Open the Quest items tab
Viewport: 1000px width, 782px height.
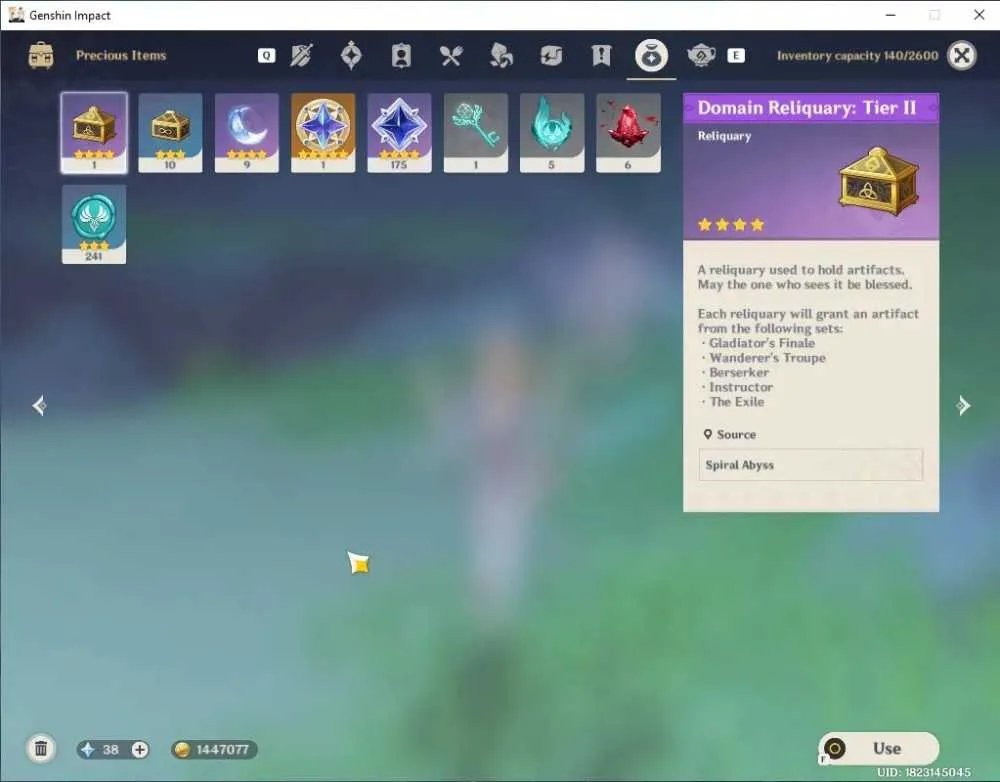601,56
